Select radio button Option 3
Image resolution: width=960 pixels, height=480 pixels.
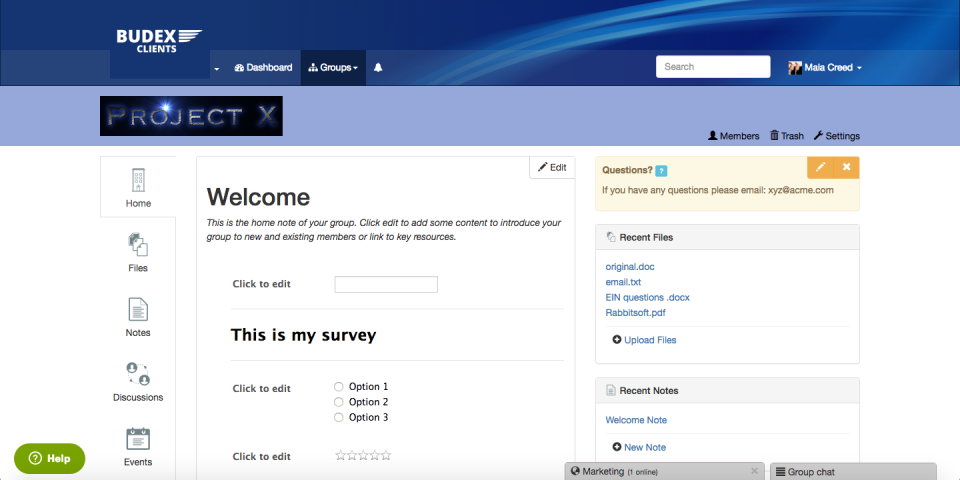pyautogui.click(x=339, y=417)
